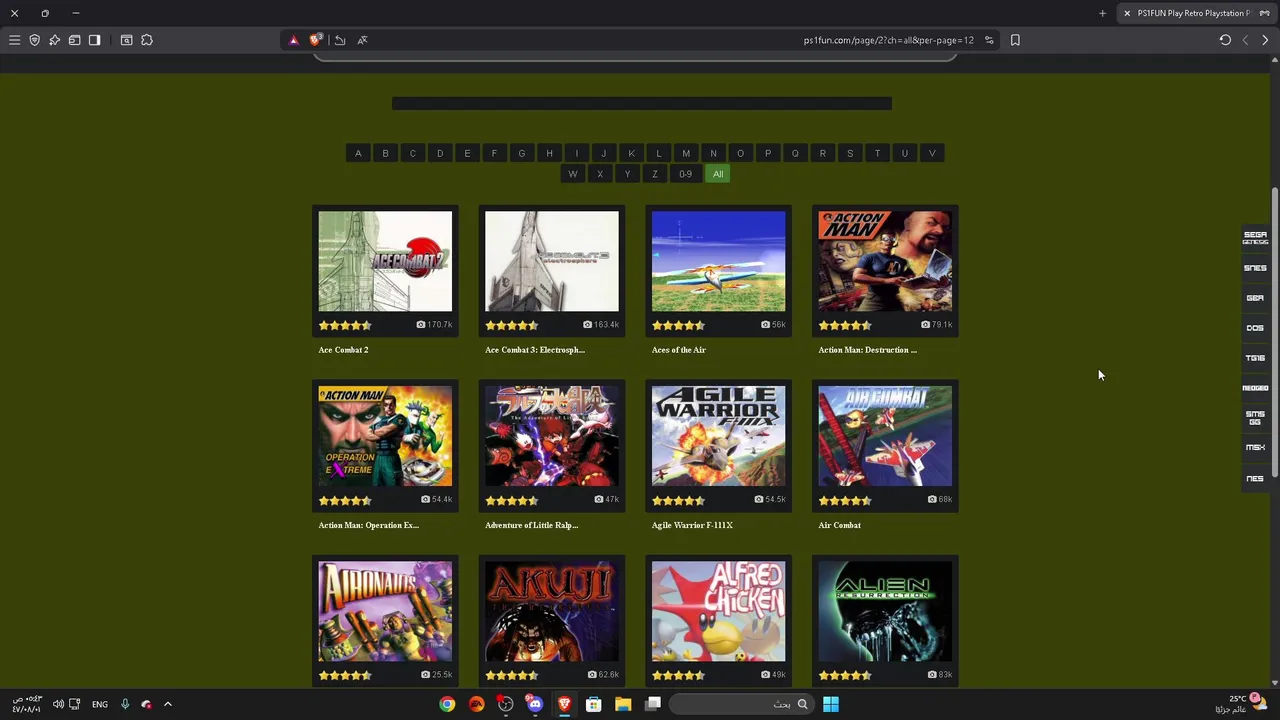Reload the page with the refresh icon

click(x=1225, y=40)
